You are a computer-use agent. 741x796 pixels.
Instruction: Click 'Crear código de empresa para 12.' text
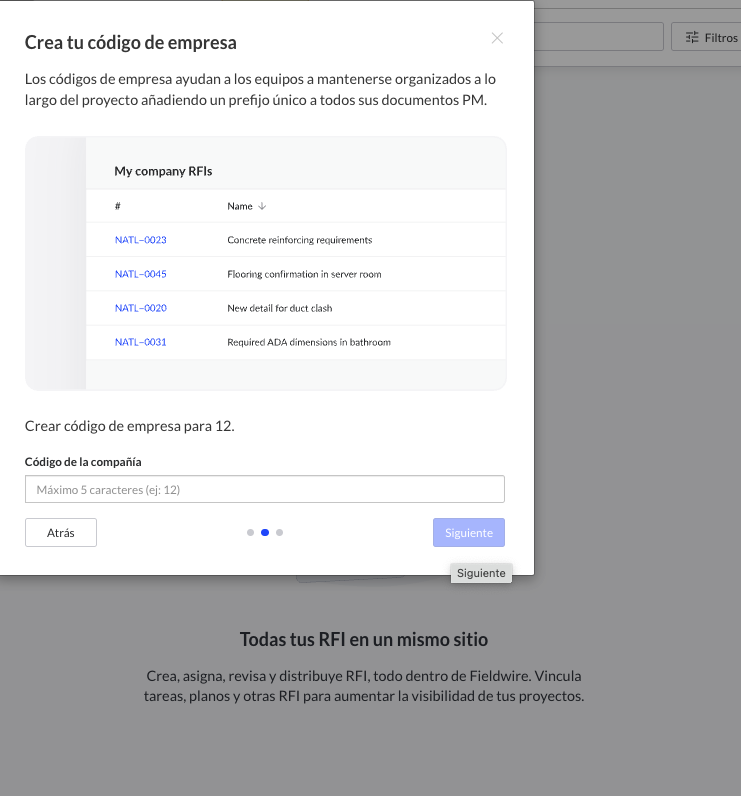click(129, 426)
